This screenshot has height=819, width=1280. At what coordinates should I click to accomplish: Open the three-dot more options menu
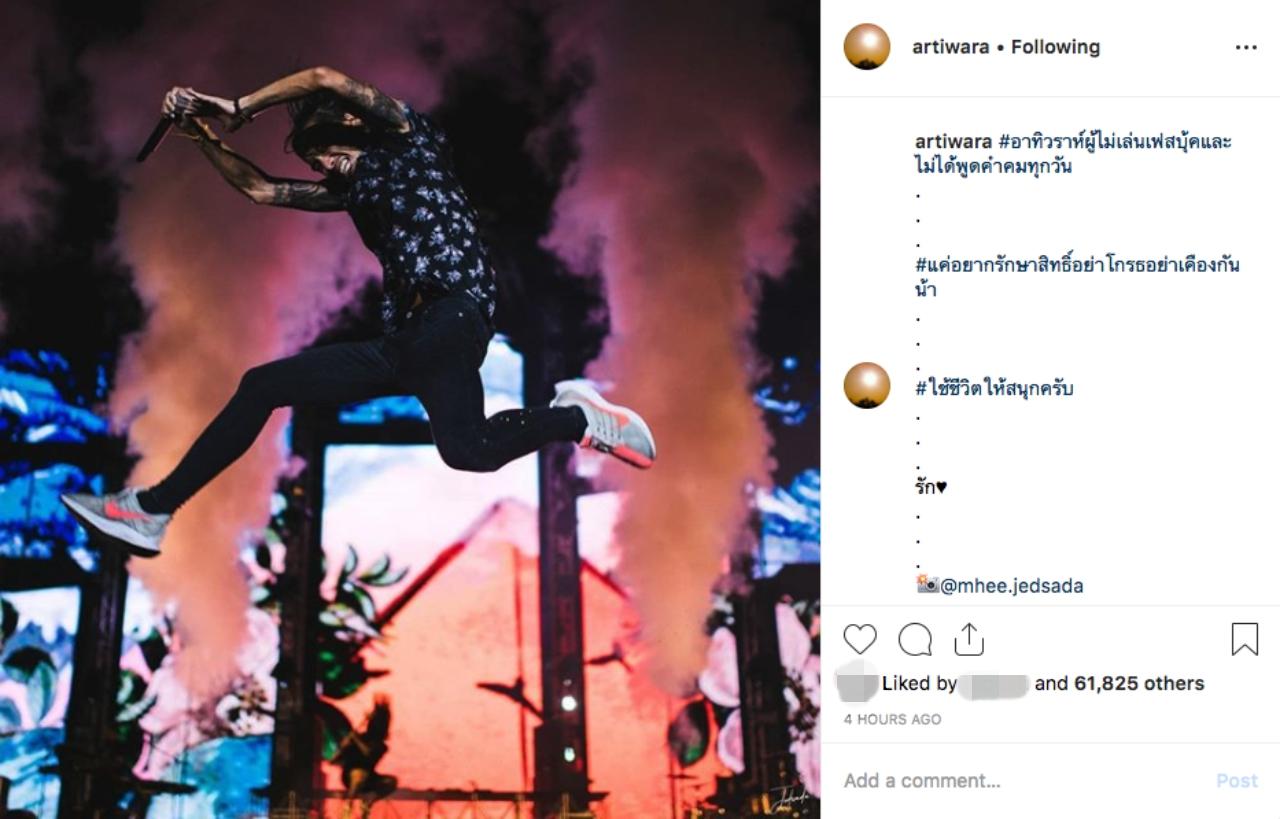1246,47
